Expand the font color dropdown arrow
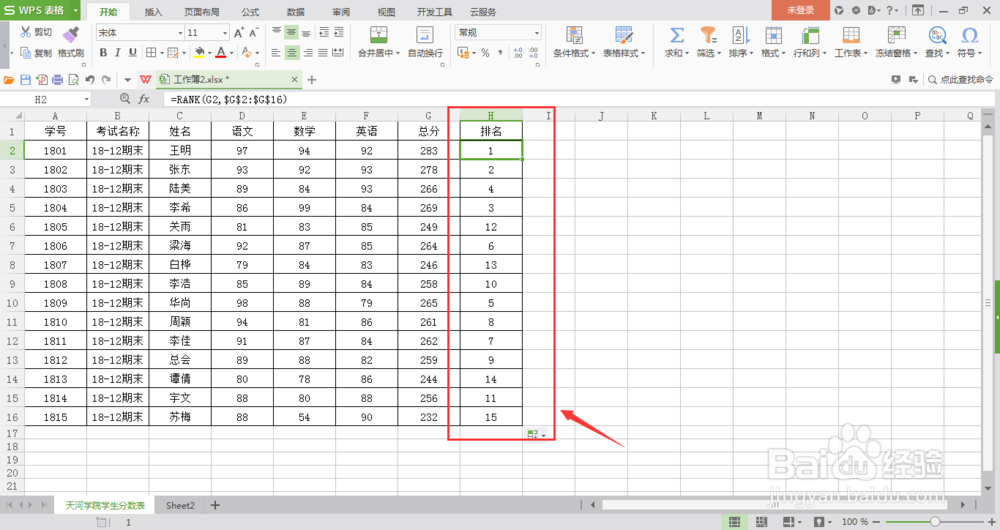 (x=231, y=53)
